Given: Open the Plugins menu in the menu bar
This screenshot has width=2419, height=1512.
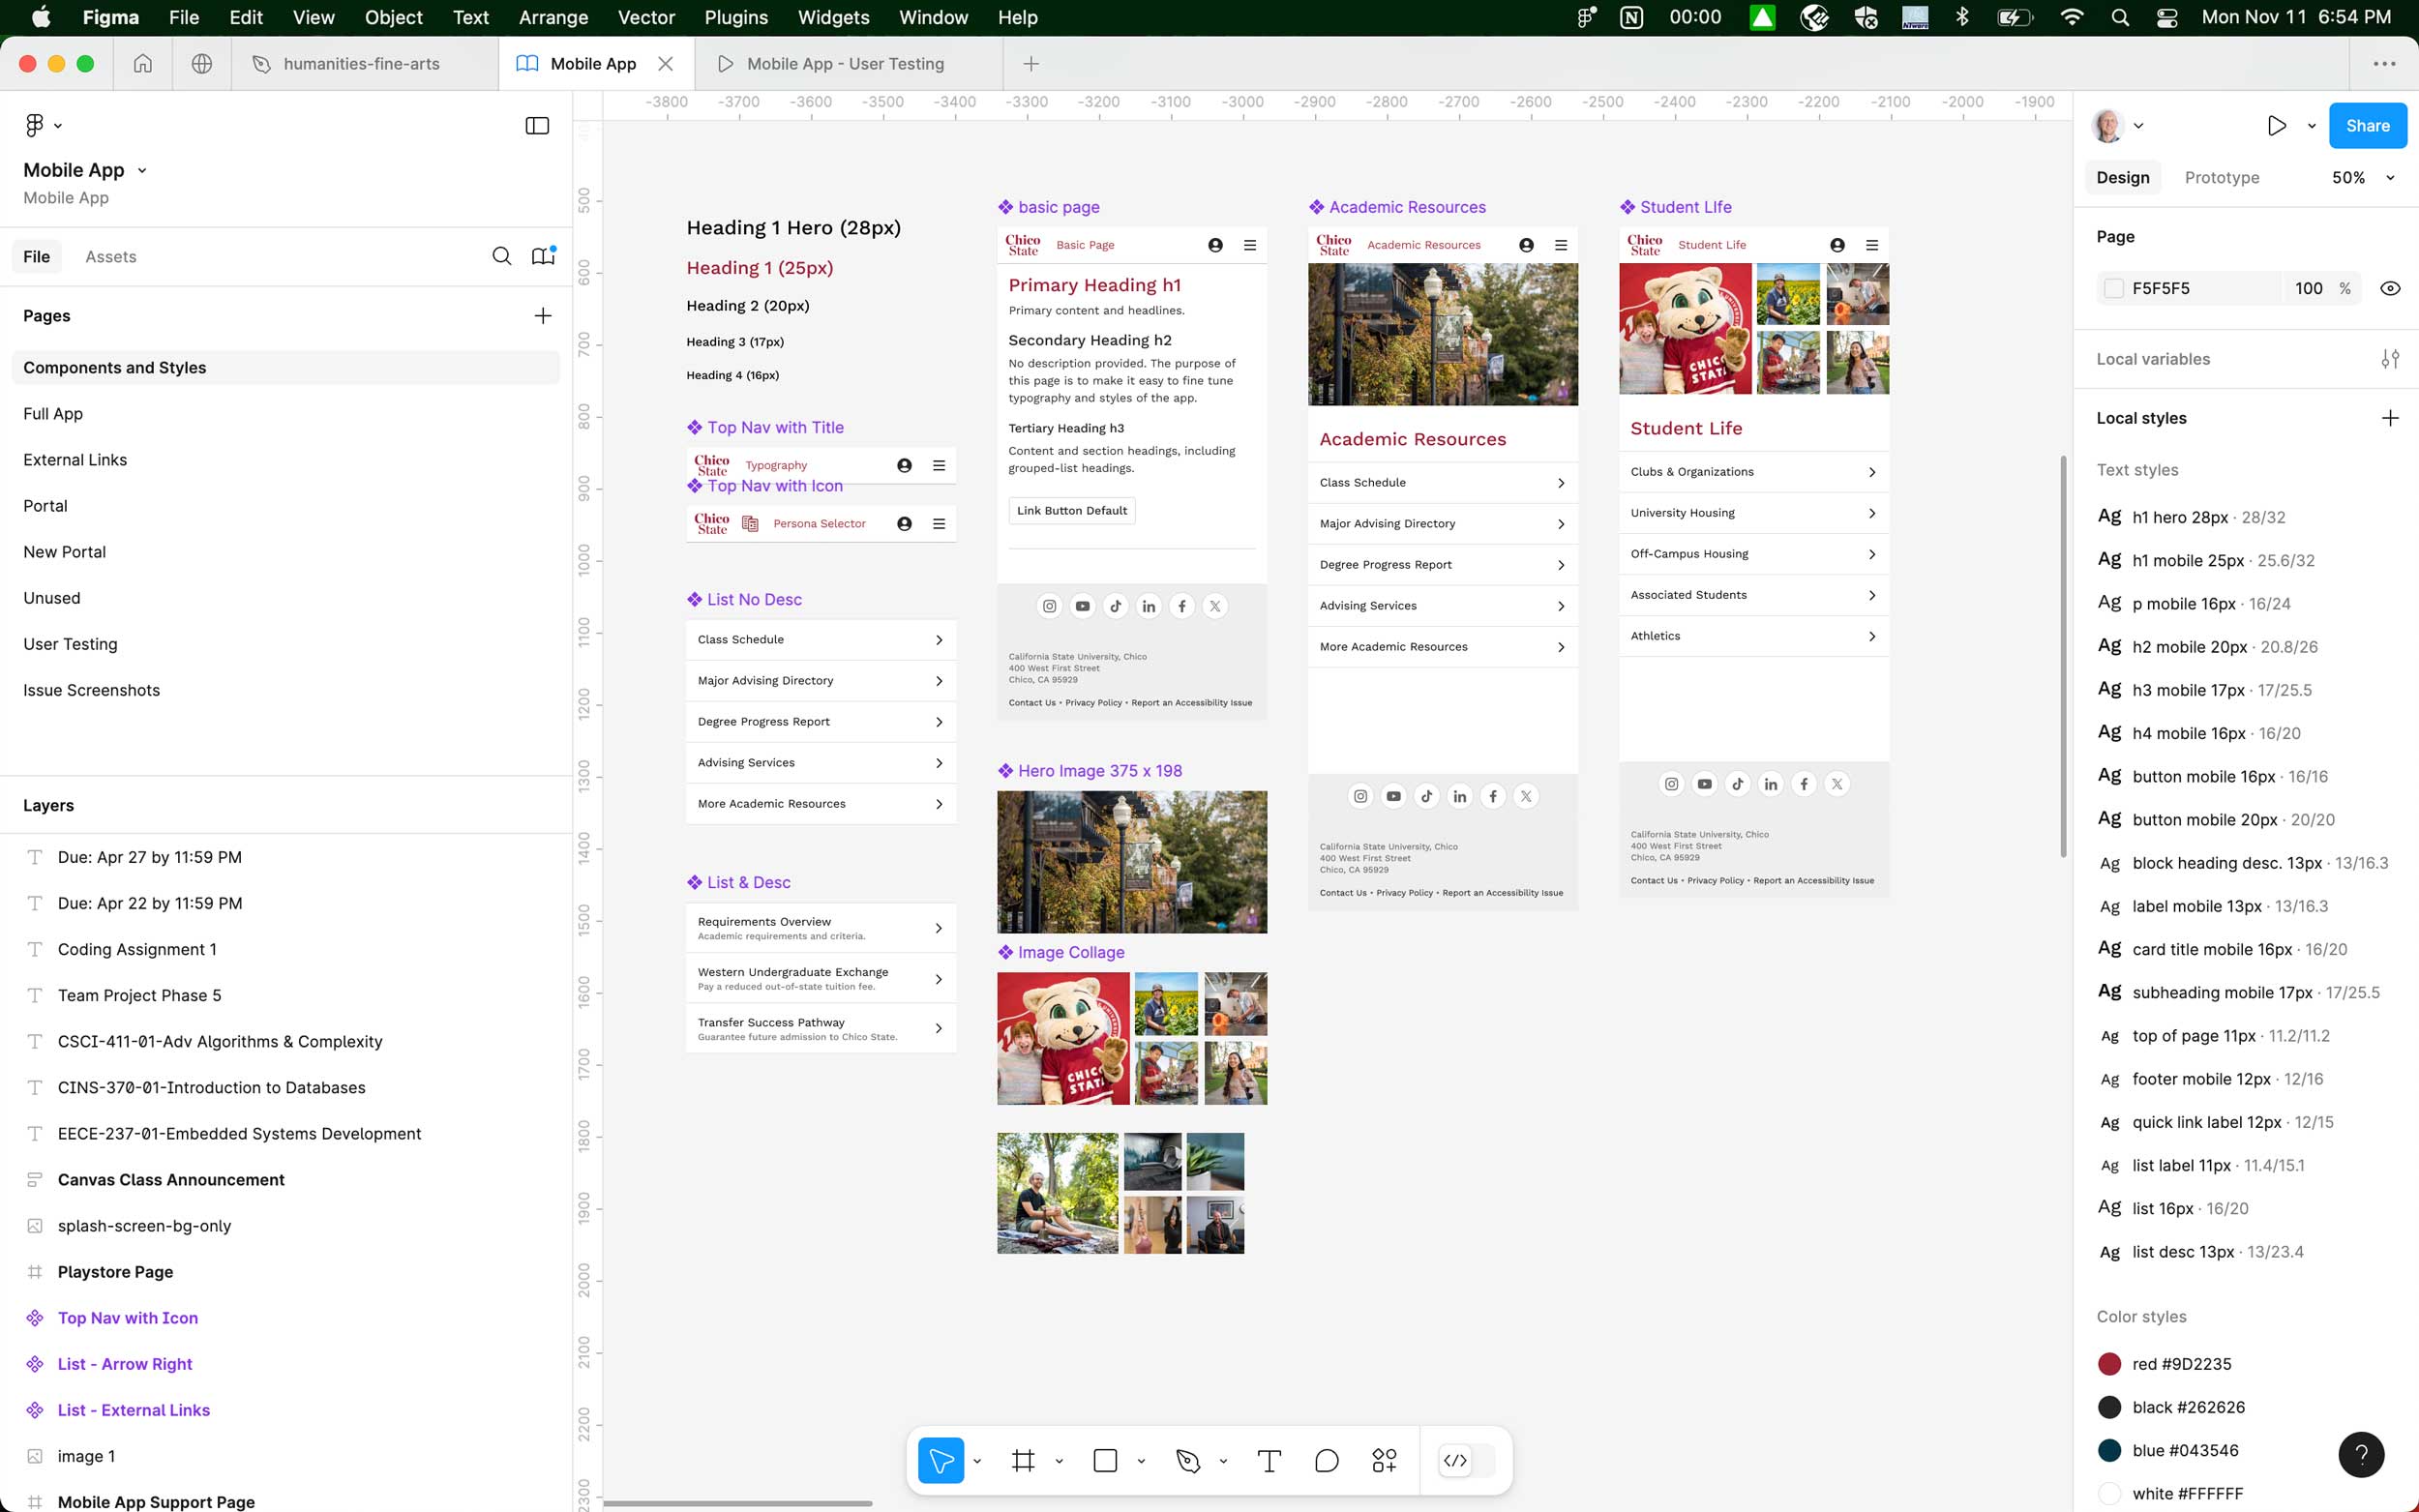Looking at the screenshot, I should (x=735, y=17).
